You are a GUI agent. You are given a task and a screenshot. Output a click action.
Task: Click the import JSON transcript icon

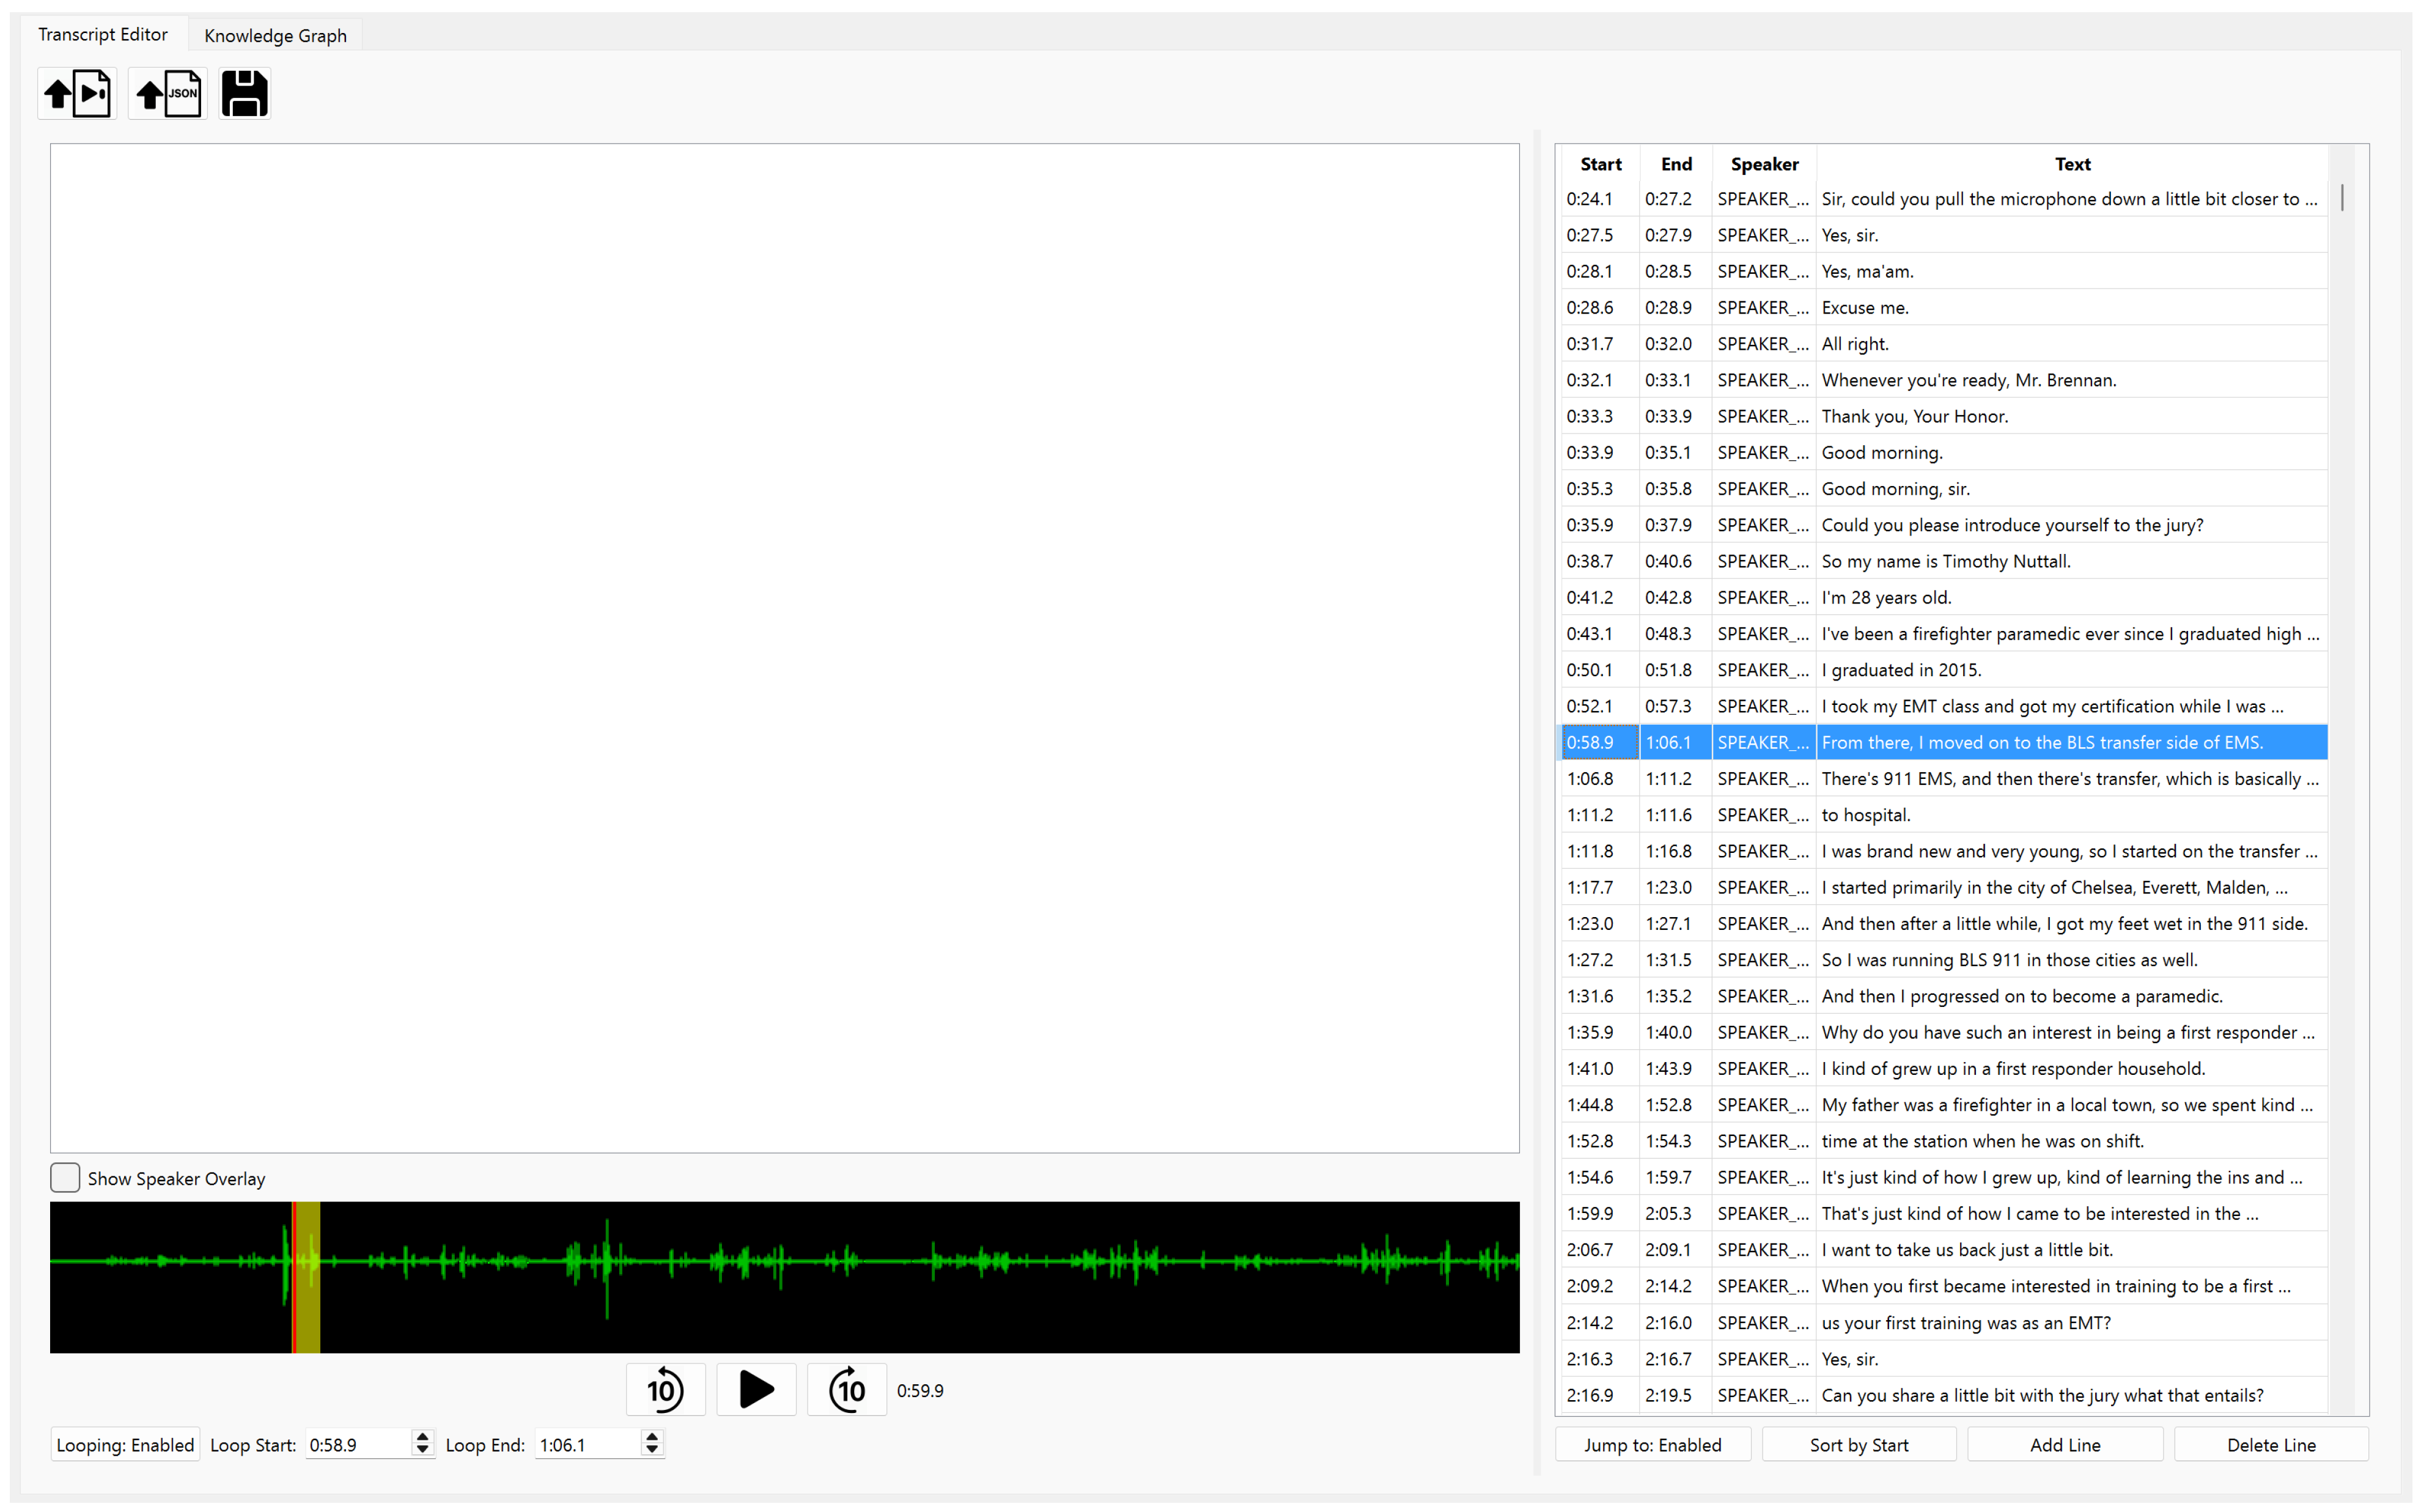(x=167, y=94)
